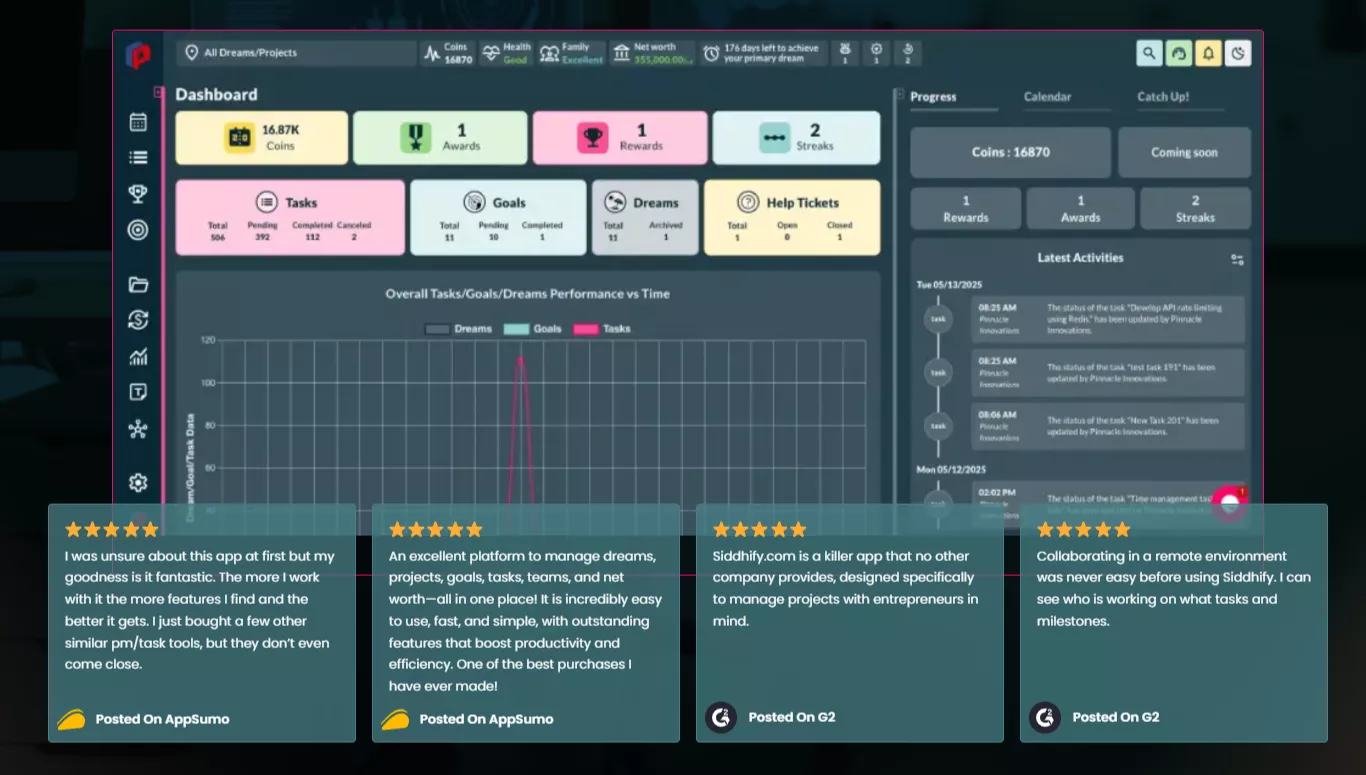Open the calendar icon in the left sidebar
The width and height of the screenshot is (1366, 775).
(x=138, y=122)
